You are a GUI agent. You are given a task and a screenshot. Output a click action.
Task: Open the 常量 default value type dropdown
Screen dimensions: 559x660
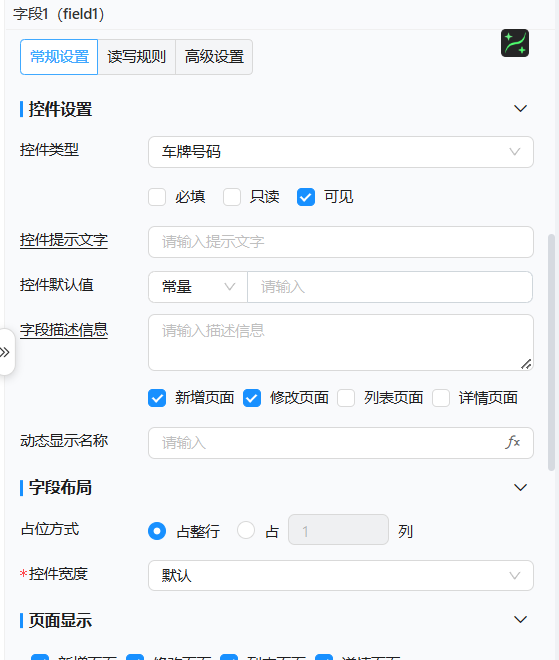tap(198, 287)
